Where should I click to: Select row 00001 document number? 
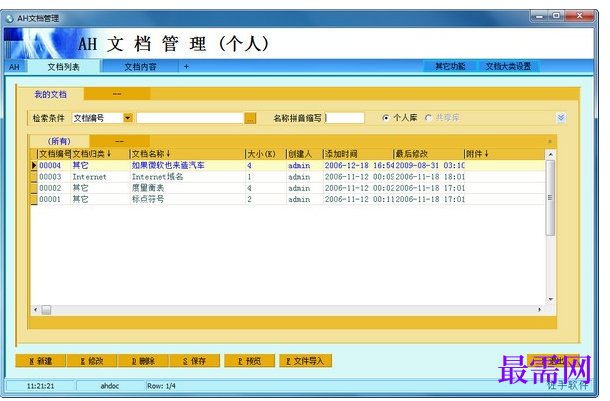click(50, 200)
